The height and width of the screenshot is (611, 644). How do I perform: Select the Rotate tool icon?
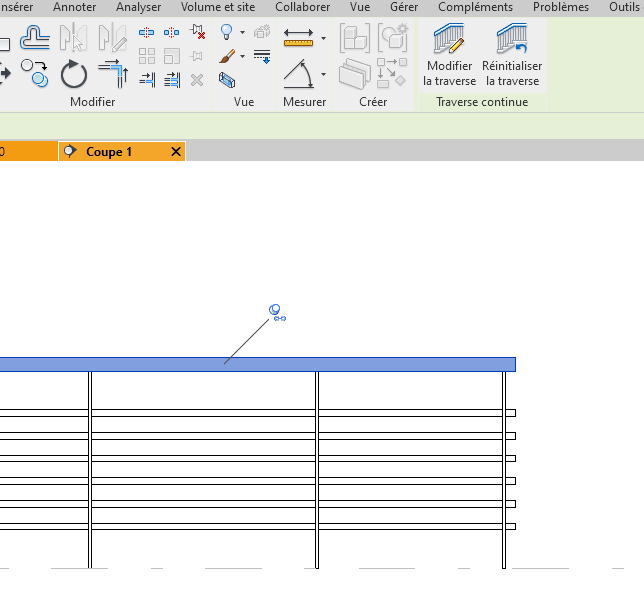coord(74,75)
